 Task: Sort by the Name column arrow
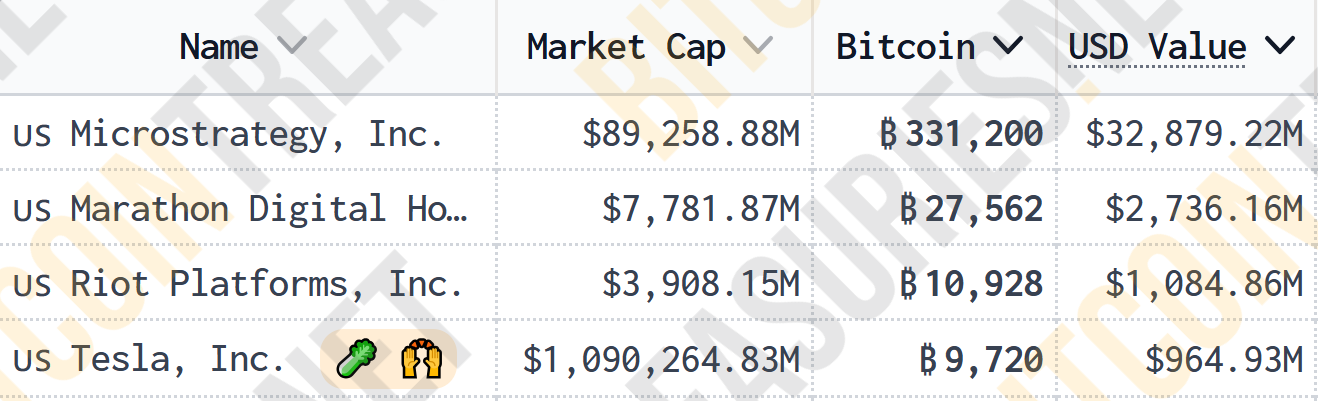291,46
